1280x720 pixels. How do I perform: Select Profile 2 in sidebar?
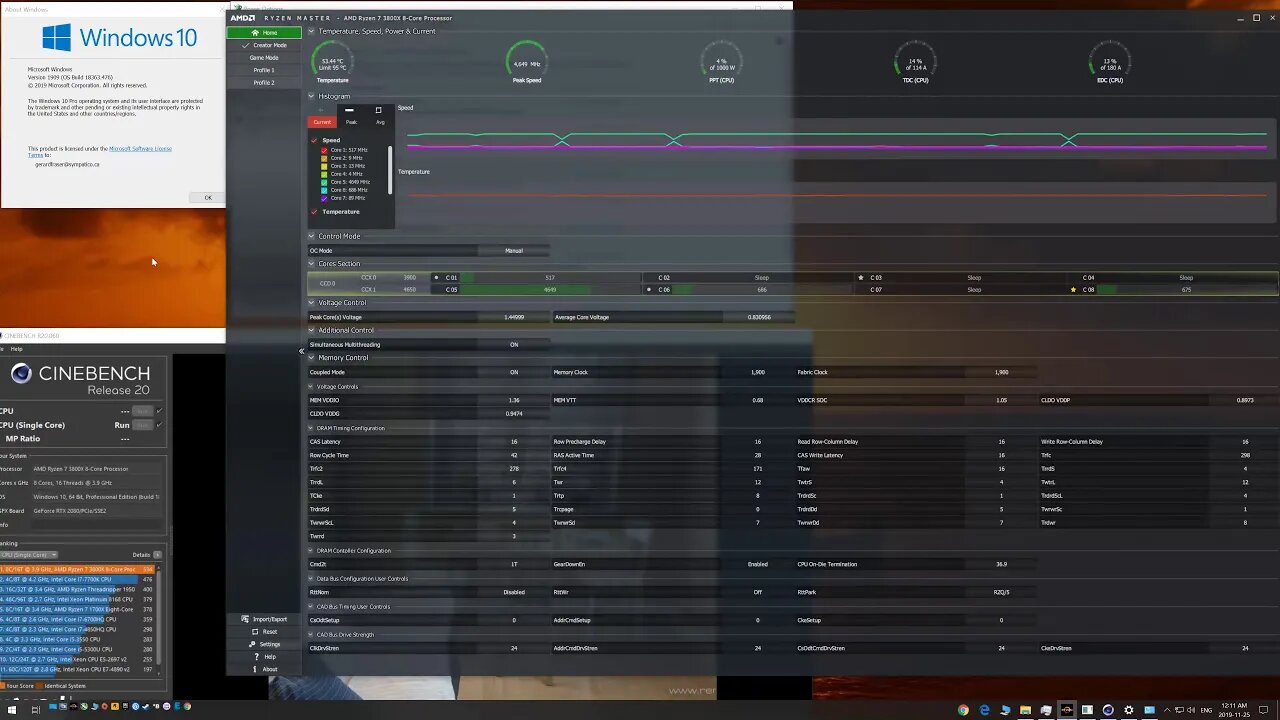click(264, 82)
